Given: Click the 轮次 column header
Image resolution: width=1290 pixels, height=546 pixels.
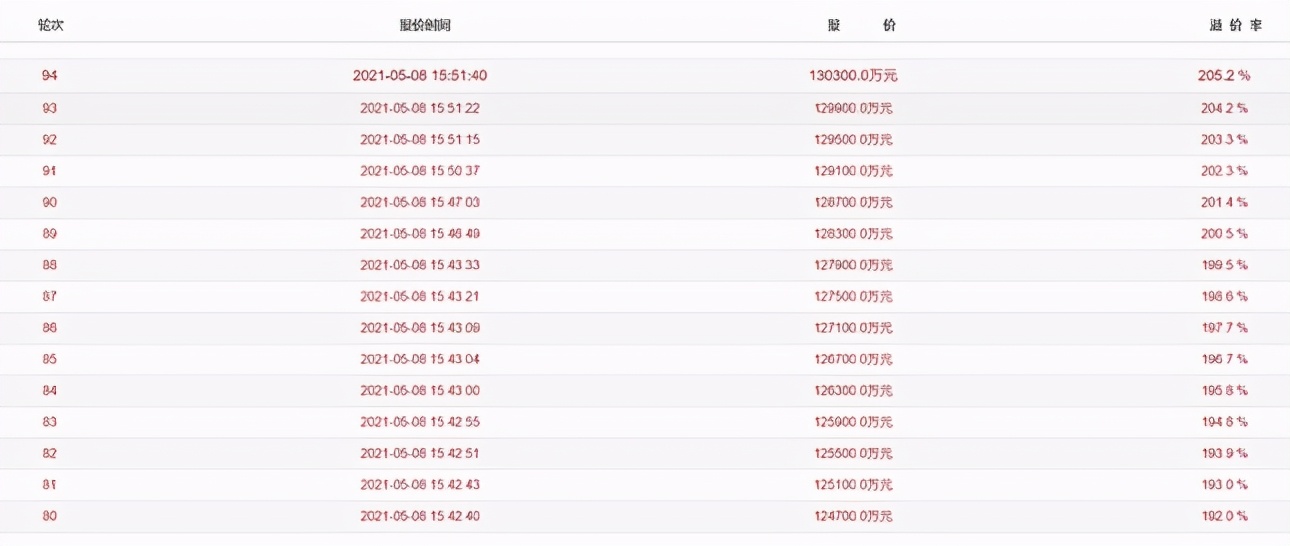Looking at the screenshot, I should click(x=51, y=25).
